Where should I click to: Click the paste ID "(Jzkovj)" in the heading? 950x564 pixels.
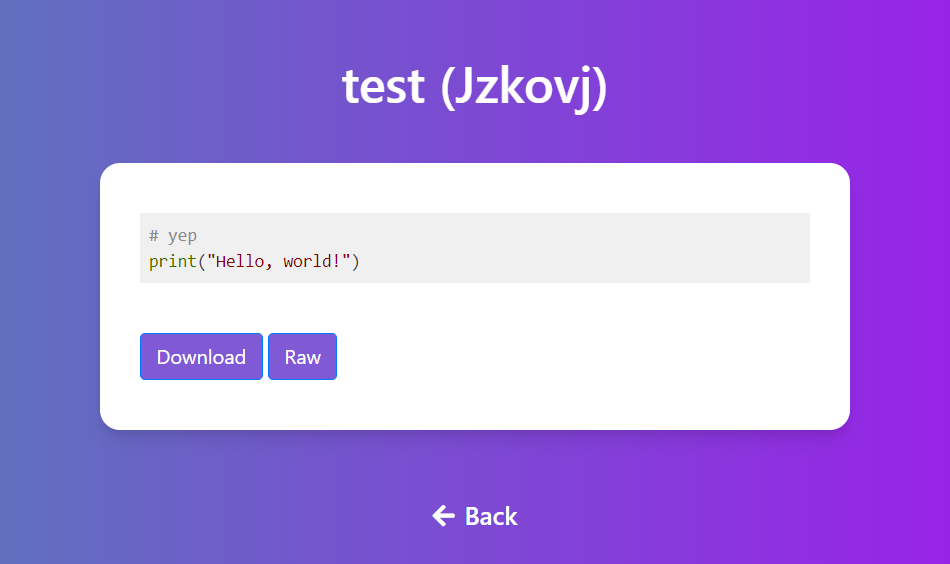tap(524, 88)
